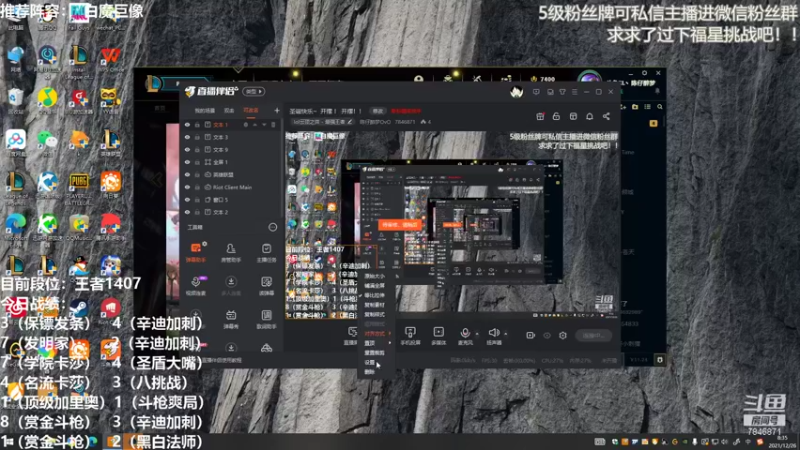
Task: Lock the 英雄联盟 source
Action: coord(197,174)
